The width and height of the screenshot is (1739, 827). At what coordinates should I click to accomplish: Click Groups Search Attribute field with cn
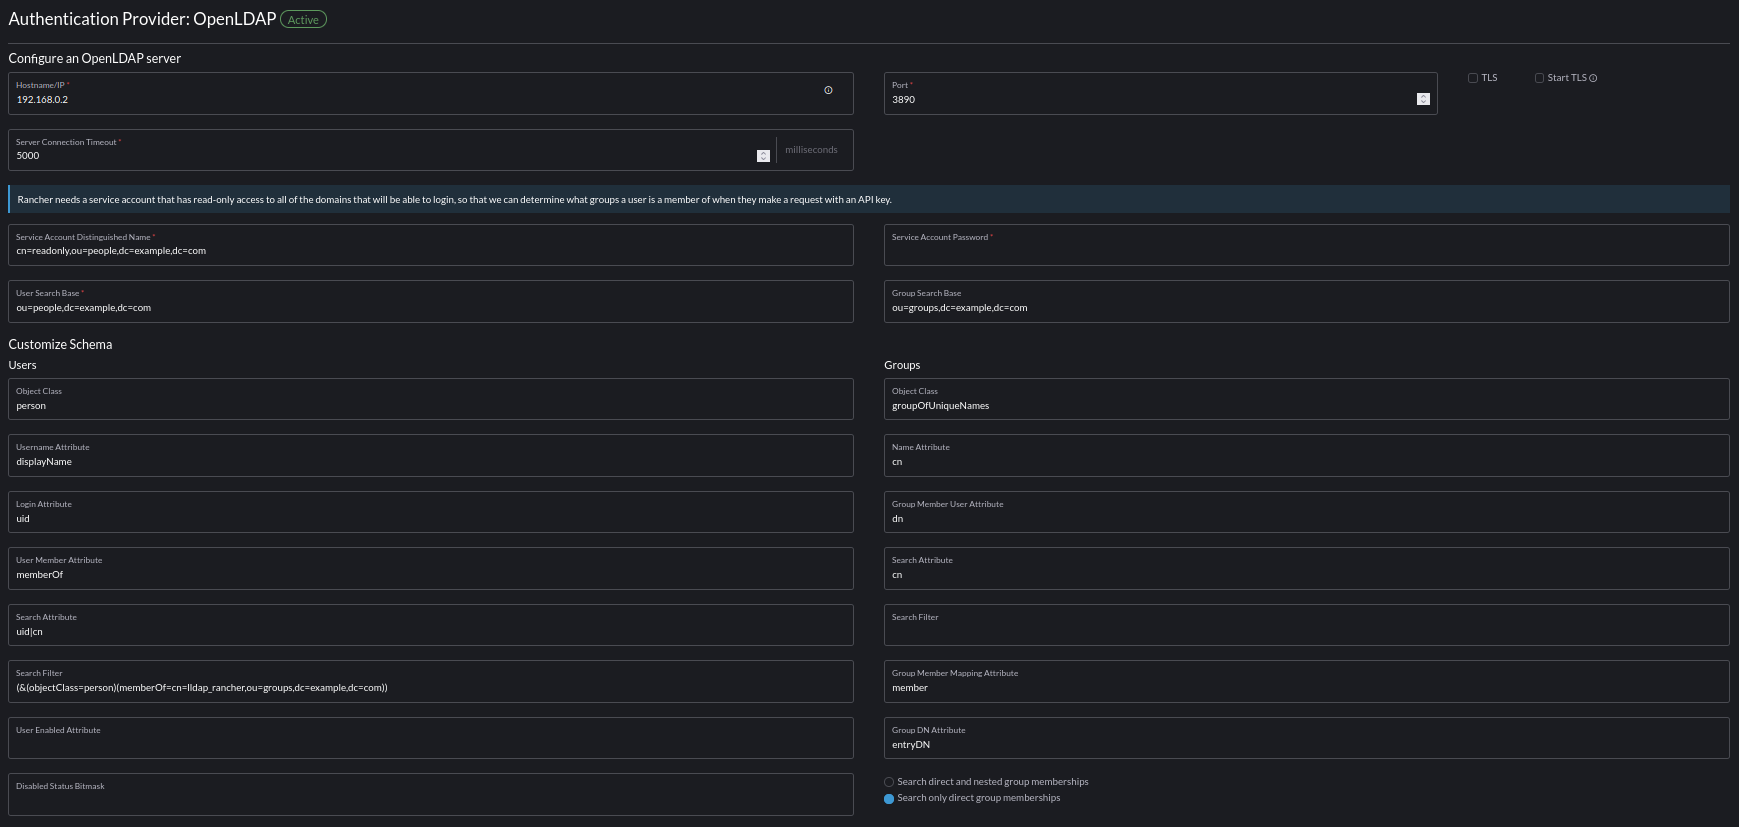tap(1306, 568)
